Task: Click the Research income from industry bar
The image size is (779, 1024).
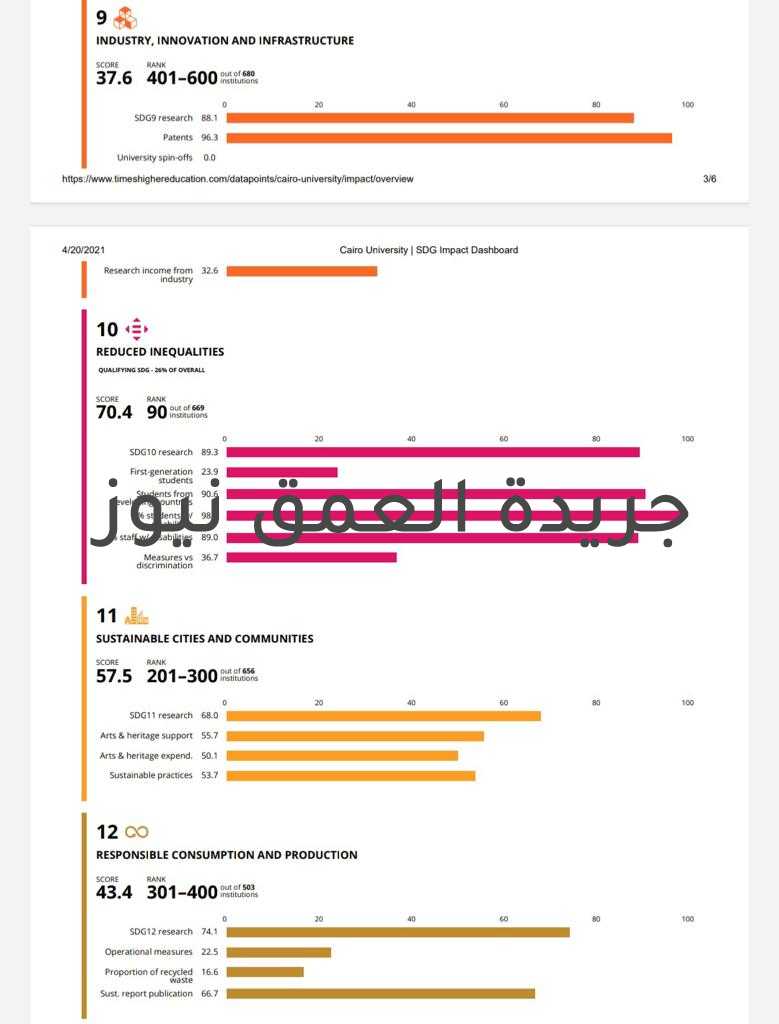Action: [x=301, y=271]
